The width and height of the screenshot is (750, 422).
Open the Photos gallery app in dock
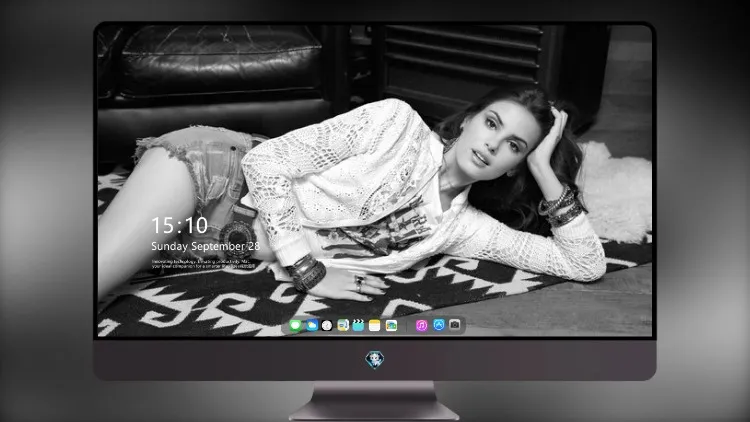[x=391, y=326]
